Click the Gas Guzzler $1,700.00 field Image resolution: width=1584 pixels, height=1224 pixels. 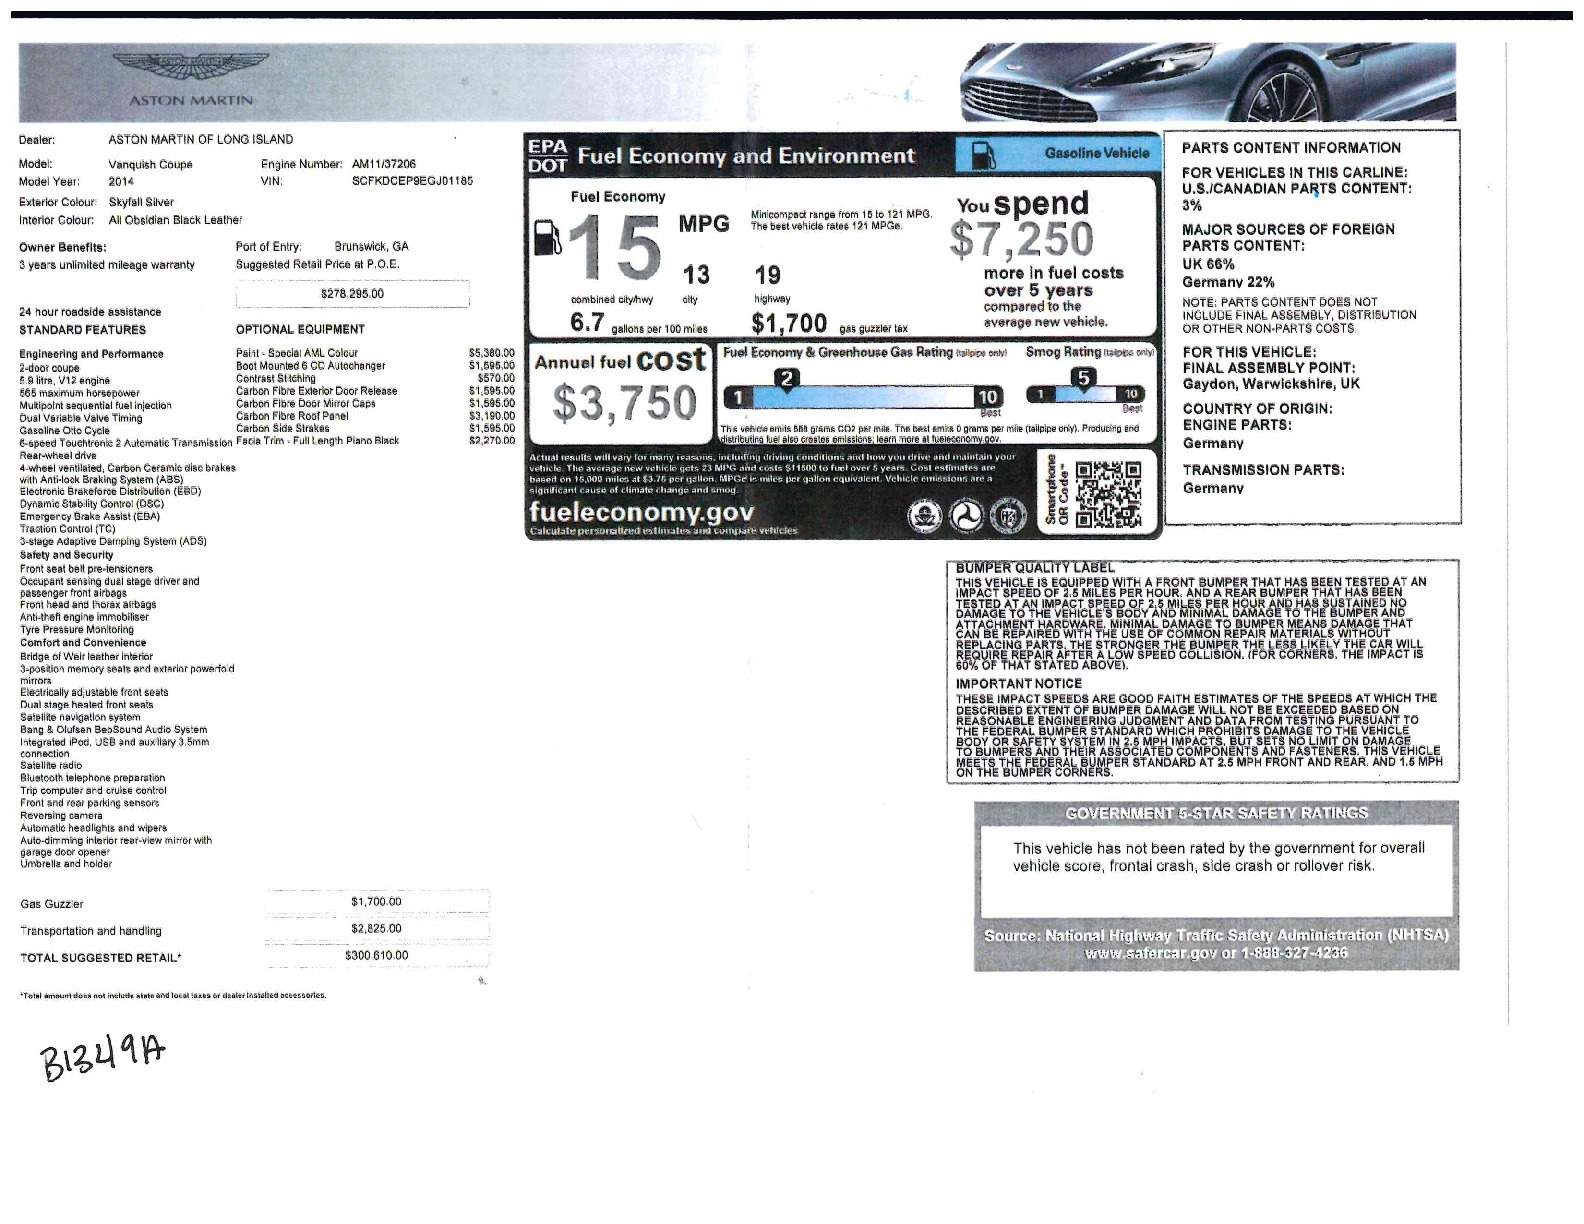click(377, 902)
